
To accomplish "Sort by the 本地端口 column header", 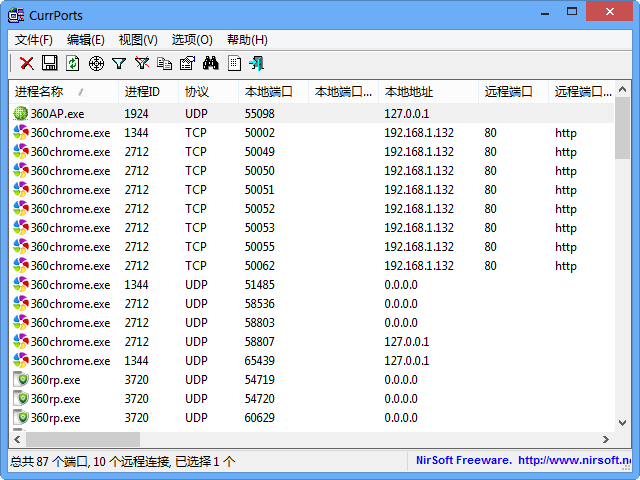I will [x=268, y=92].
